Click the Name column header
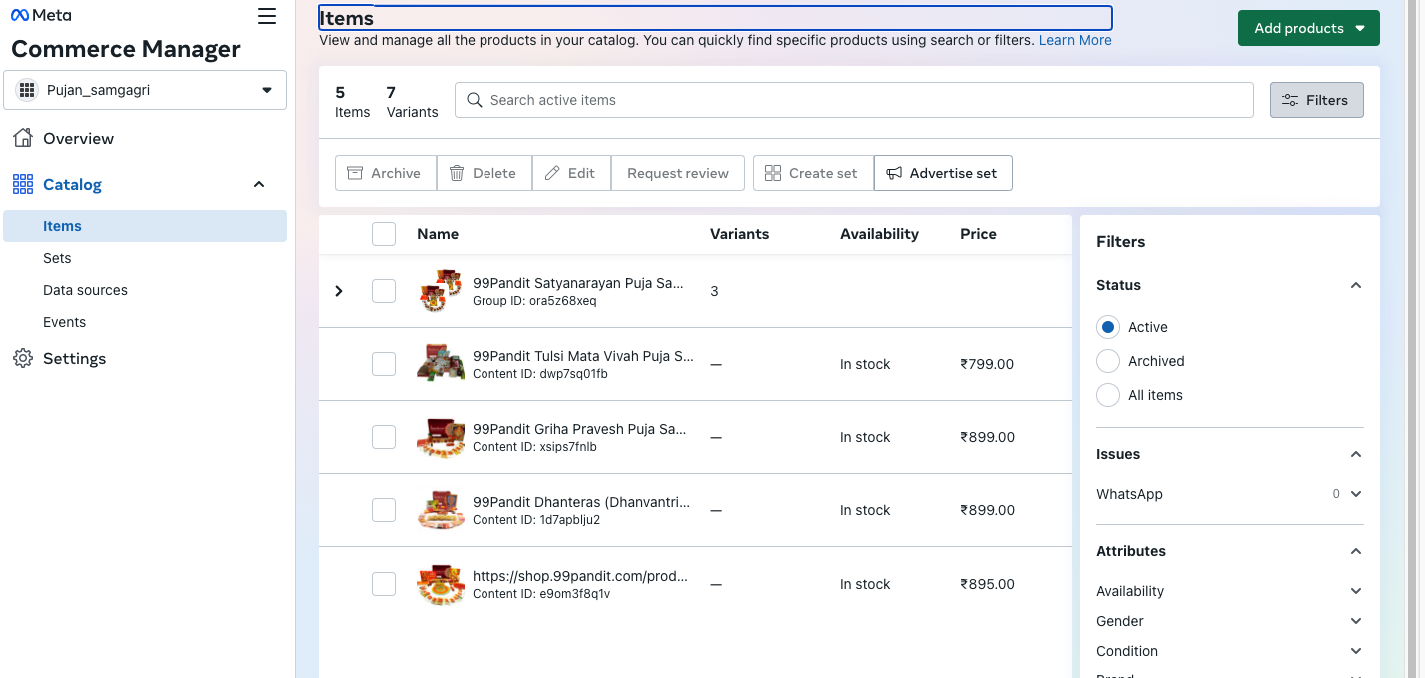This screenshot has height=678, width=1425. [438, 234]
